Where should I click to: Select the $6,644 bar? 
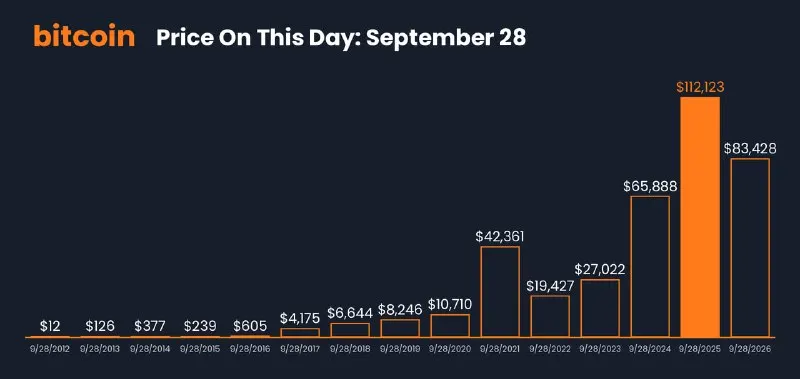pyautogui.click(x=350, y=330)
